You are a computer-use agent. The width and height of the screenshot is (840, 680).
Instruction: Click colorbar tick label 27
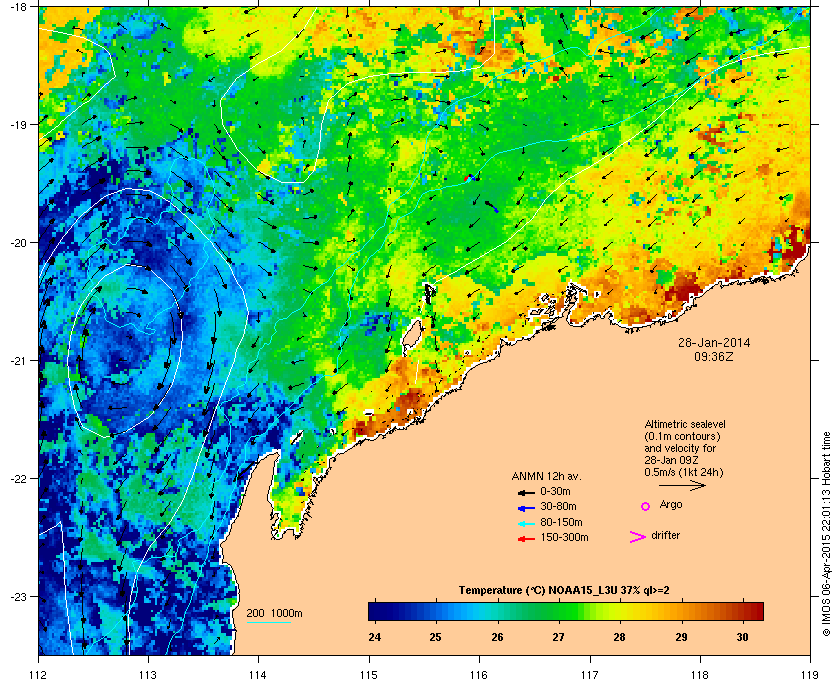click(x=558, y=637)
